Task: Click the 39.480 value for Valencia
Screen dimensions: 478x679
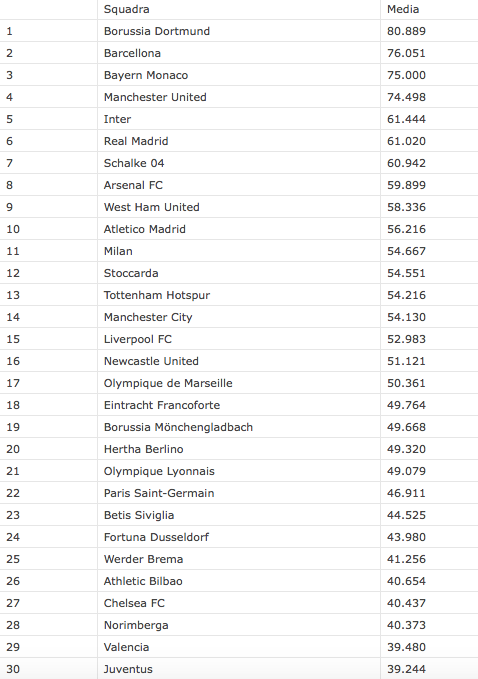Action: coord(406,647)
